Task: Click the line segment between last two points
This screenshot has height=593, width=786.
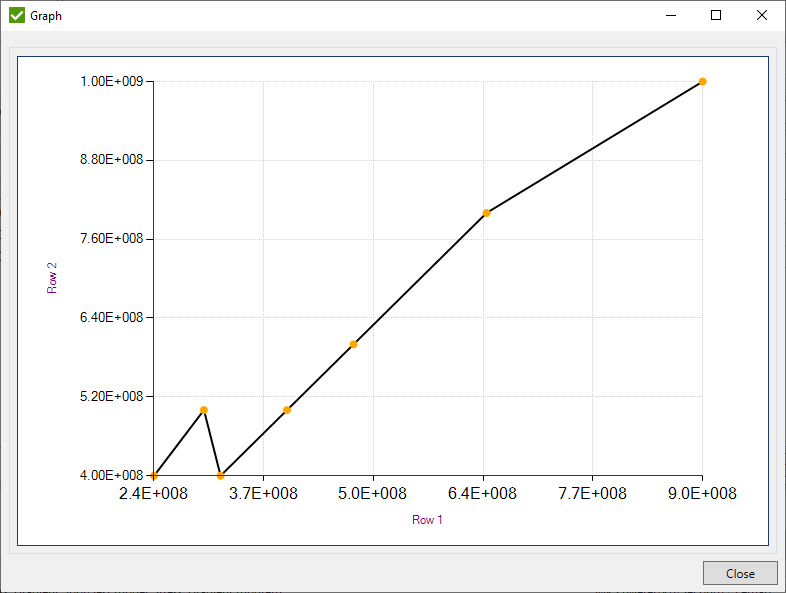Action: tap(595, 147)
